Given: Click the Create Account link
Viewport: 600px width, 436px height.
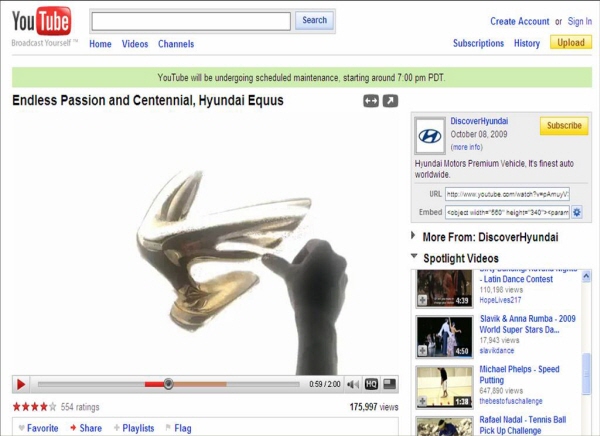Looking at the screenshot, I should (x=519, y=21).
